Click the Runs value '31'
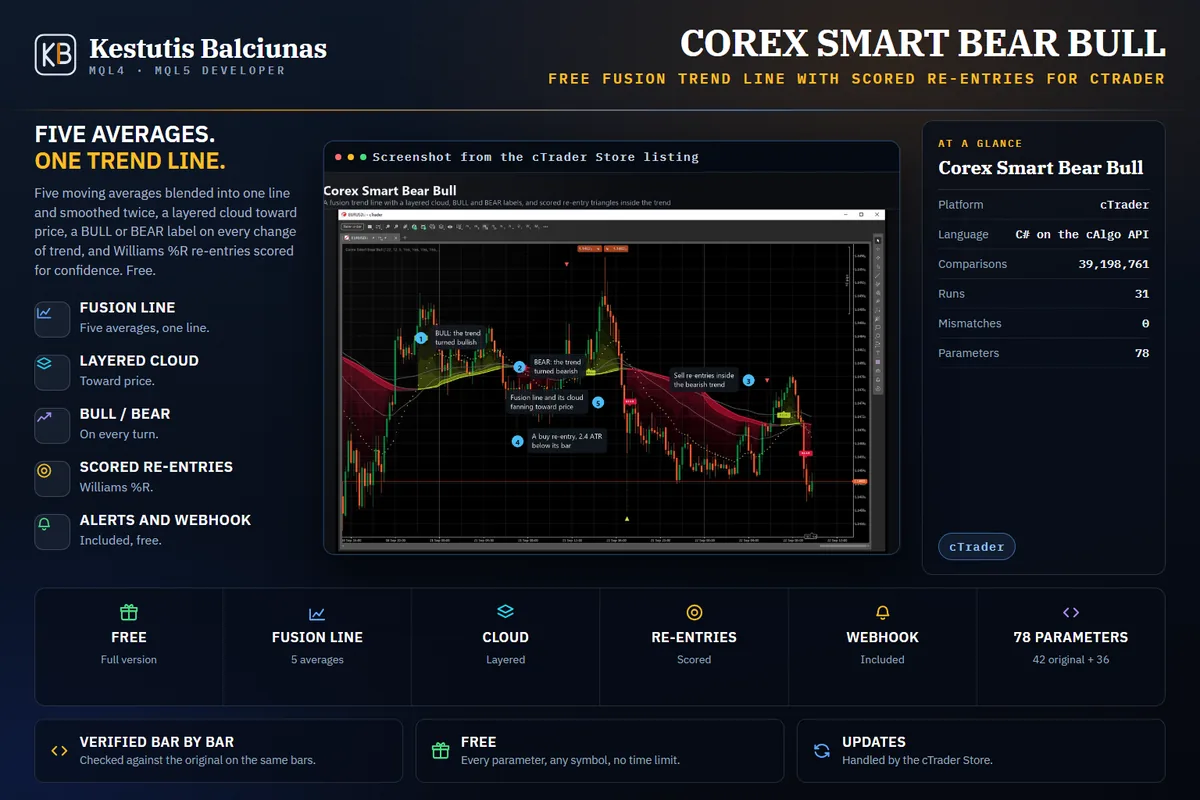The width and height of the screenshot is (1200, 800). pyautogui.click(x=1142, y=294)
